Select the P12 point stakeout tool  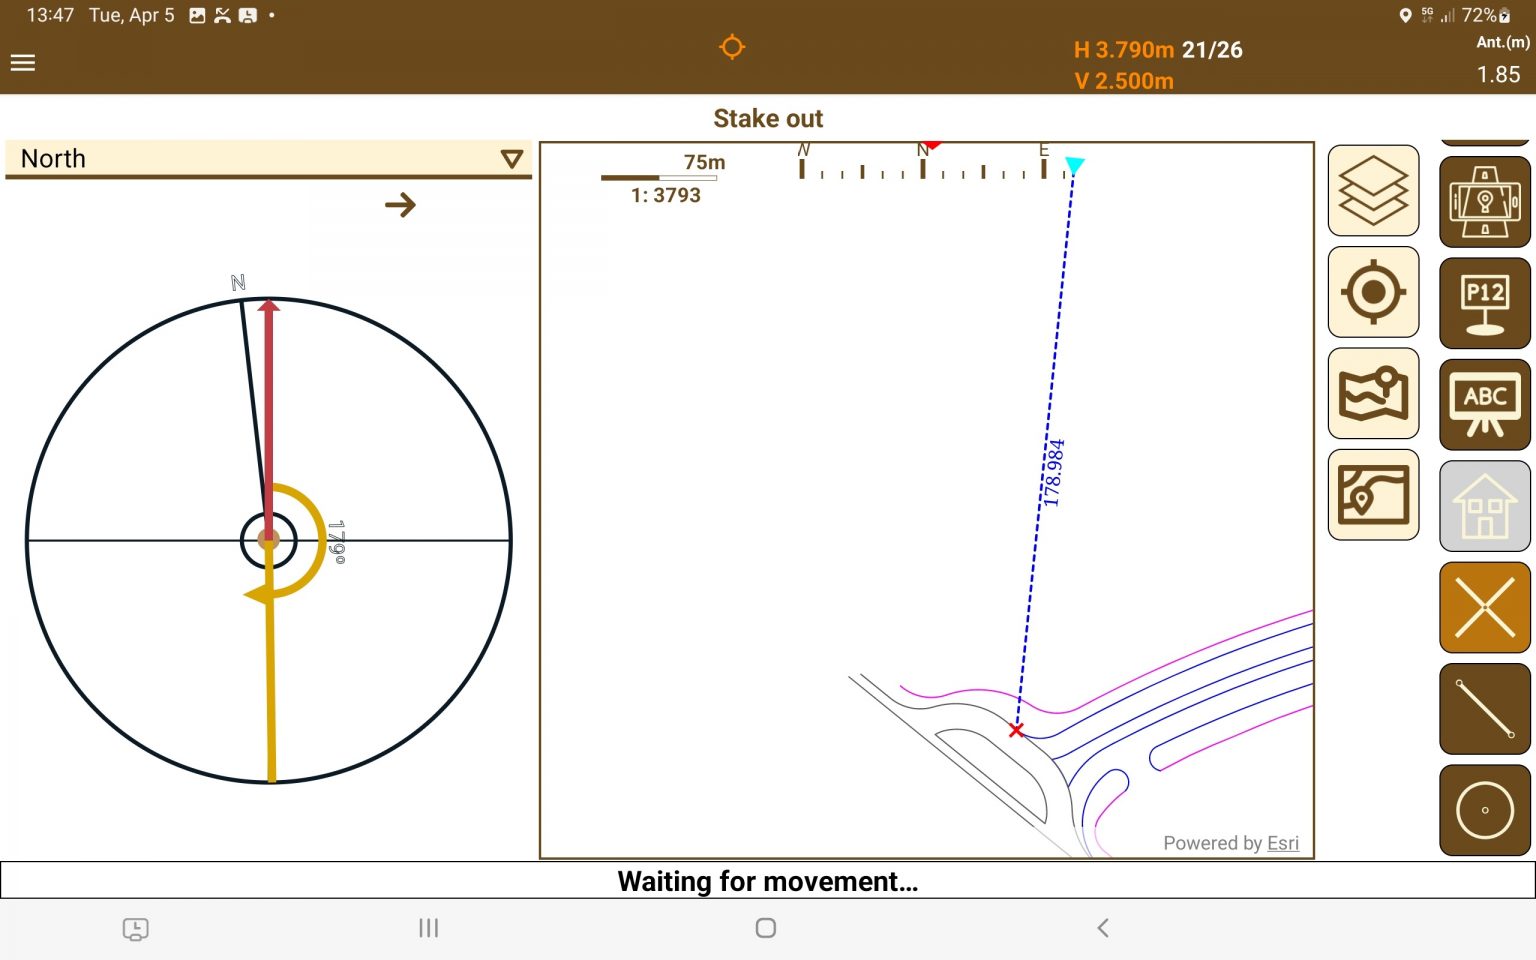tap(1484, 303)
